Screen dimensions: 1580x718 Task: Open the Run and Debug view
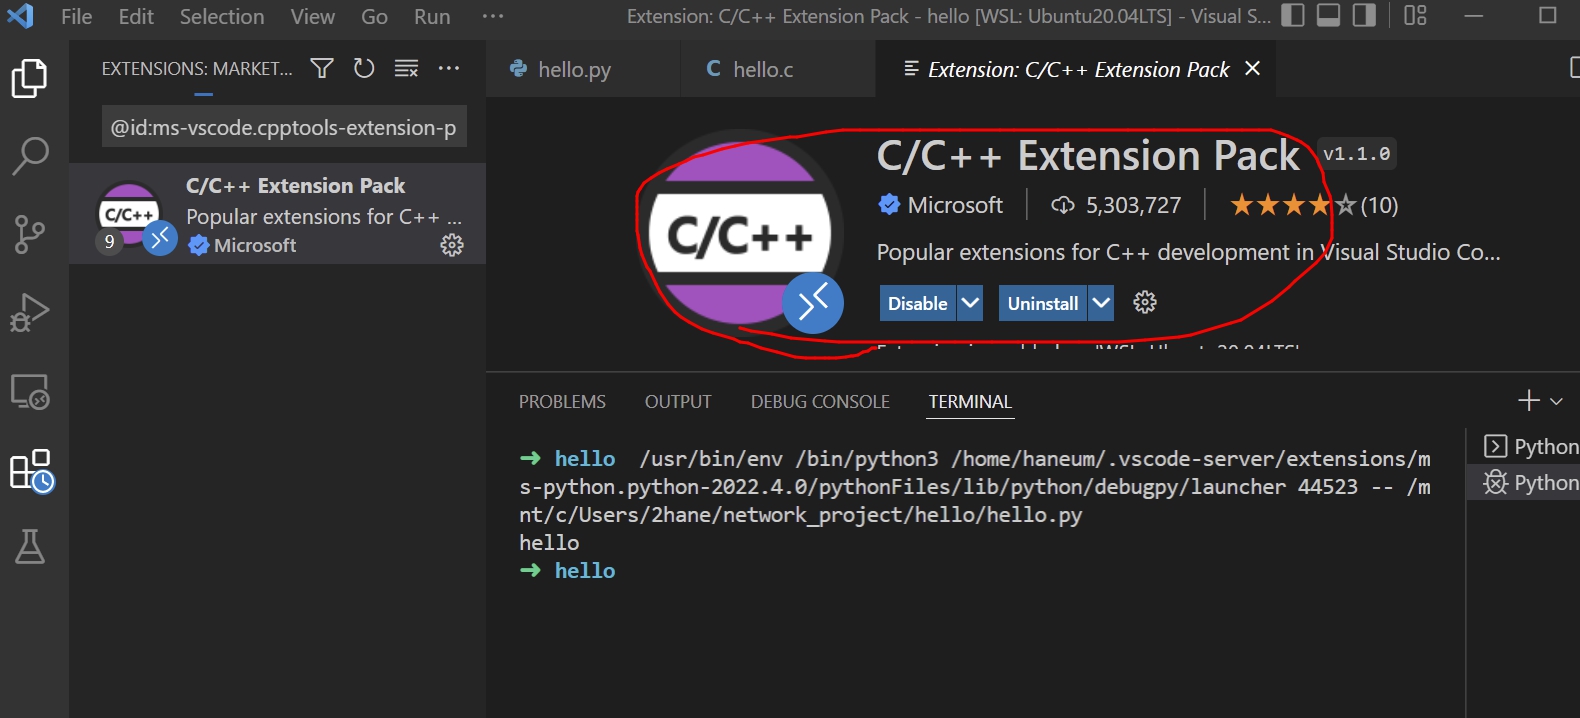click(29, 312)
